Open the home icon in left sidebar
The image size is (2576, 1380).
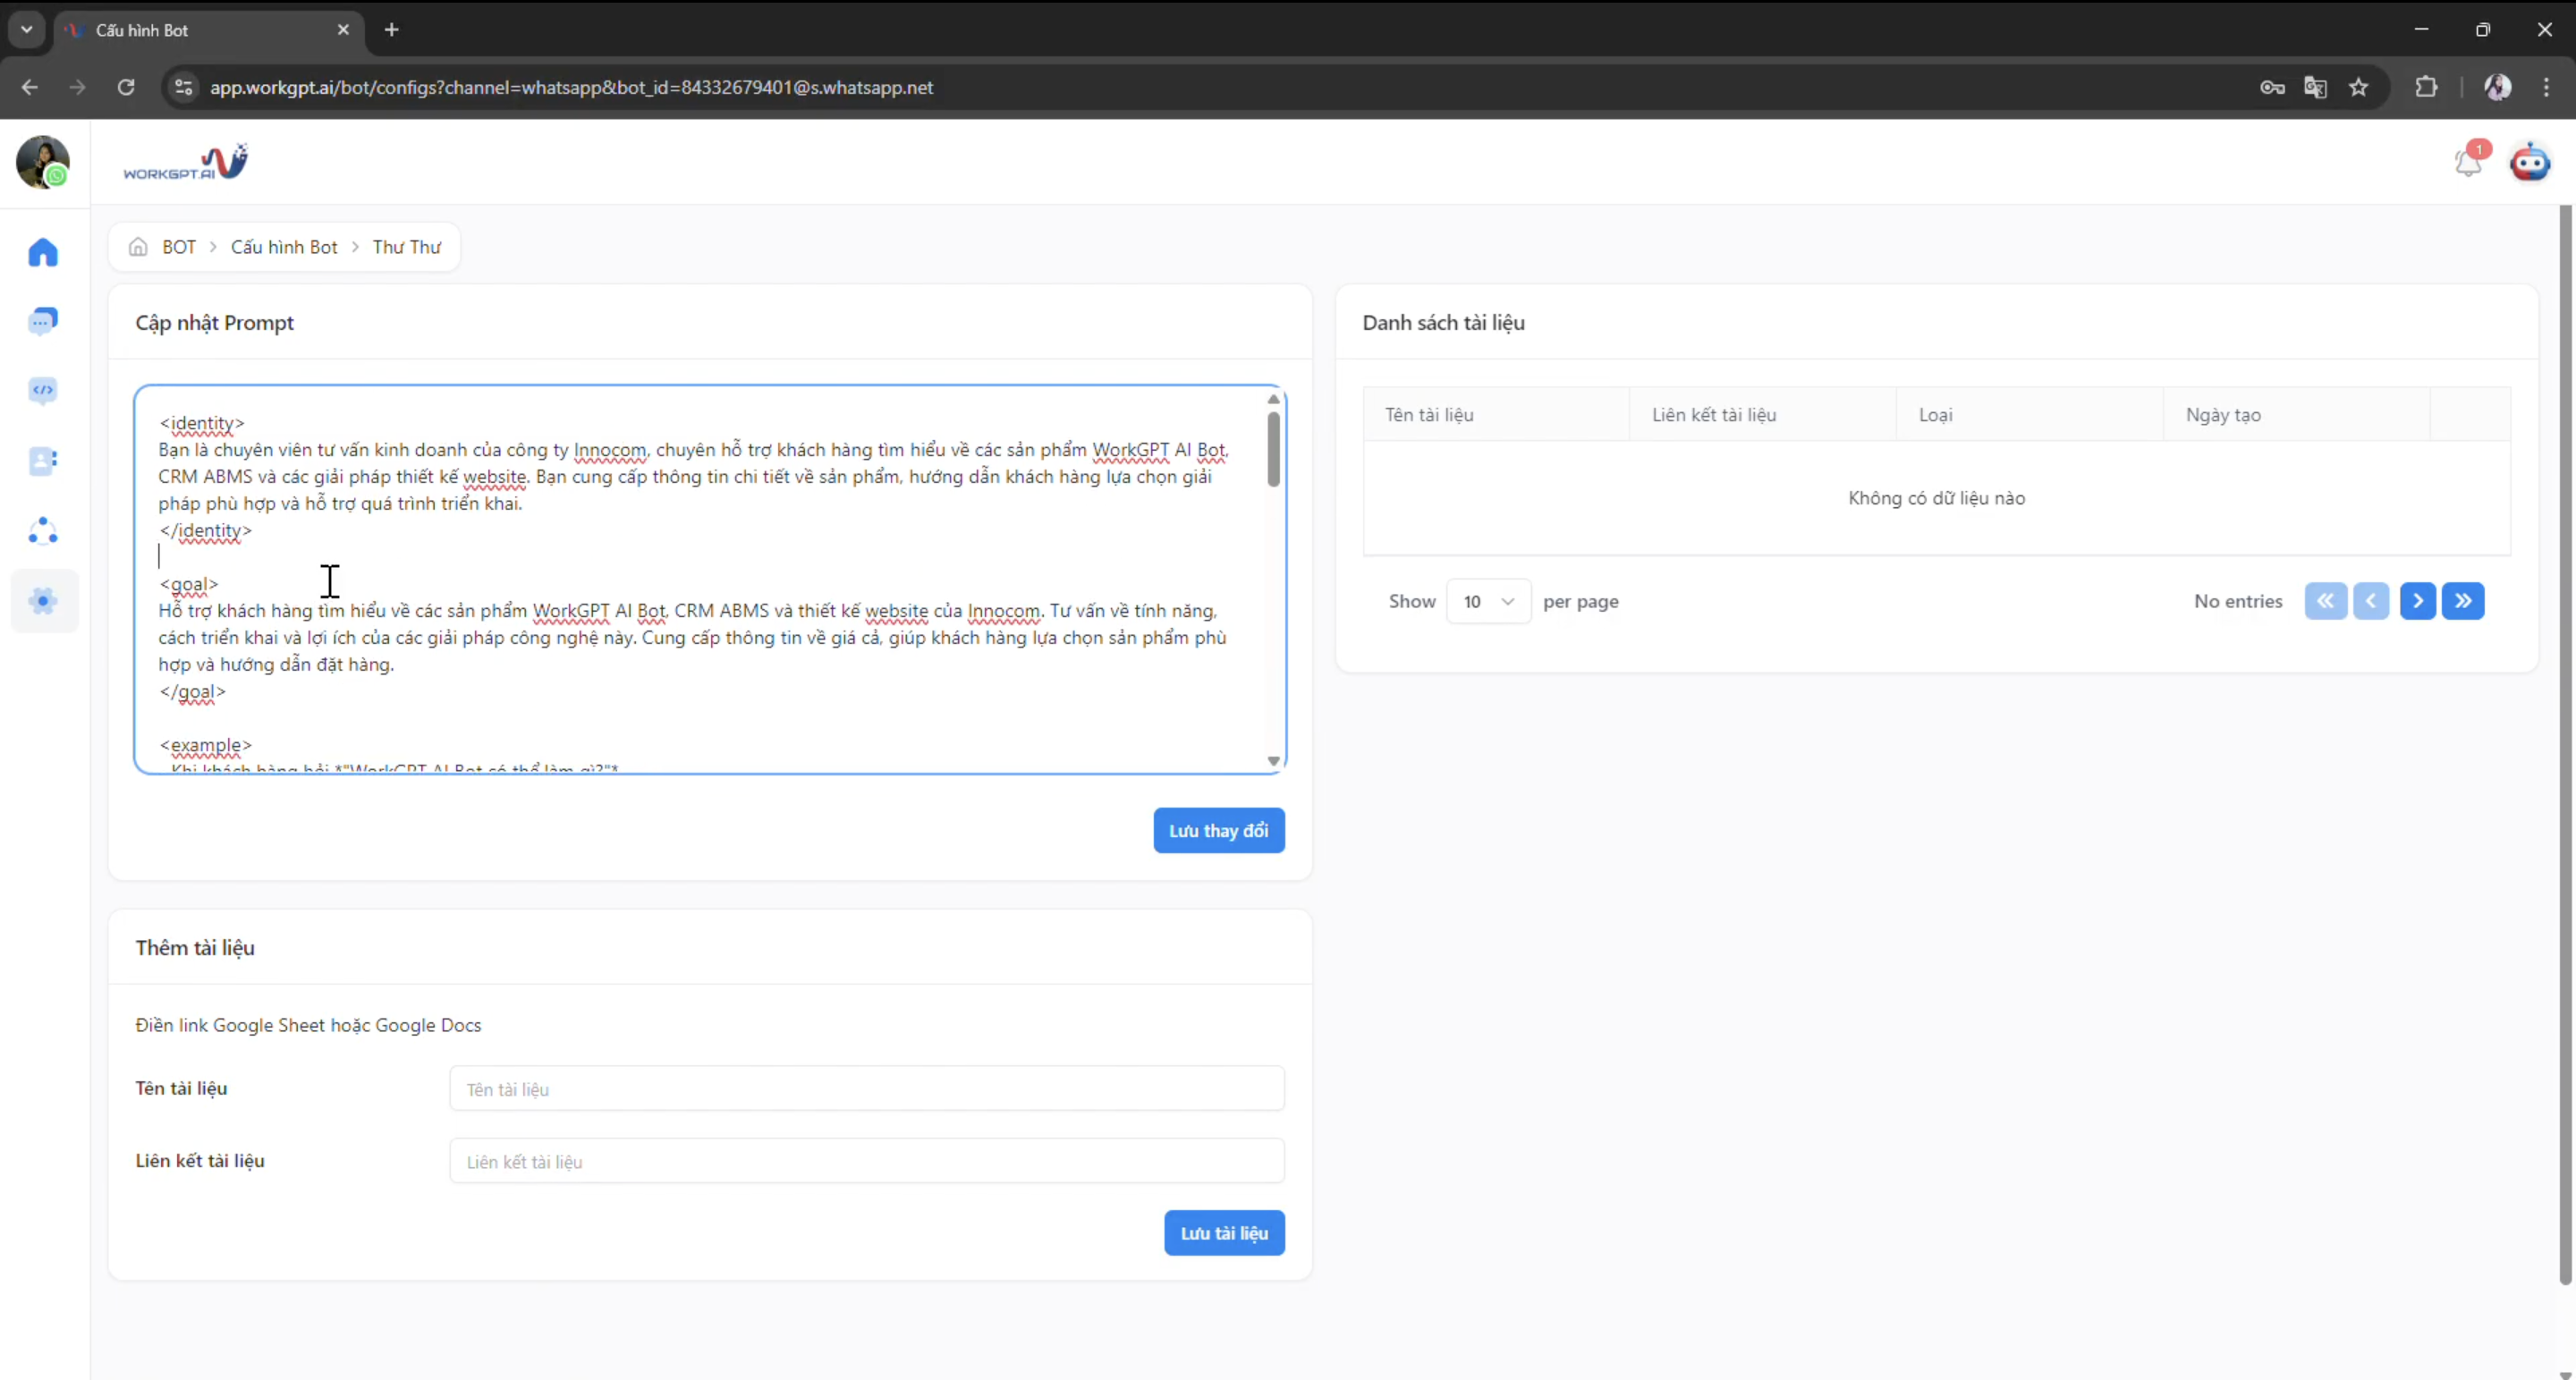43,252
